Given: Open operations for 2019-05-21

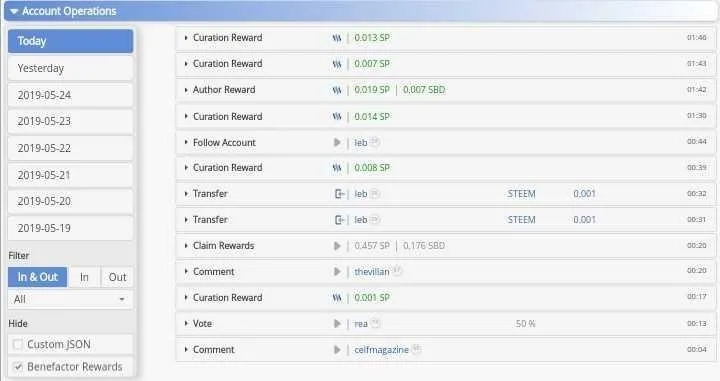Looking at the screenshot, I should 70,175.
